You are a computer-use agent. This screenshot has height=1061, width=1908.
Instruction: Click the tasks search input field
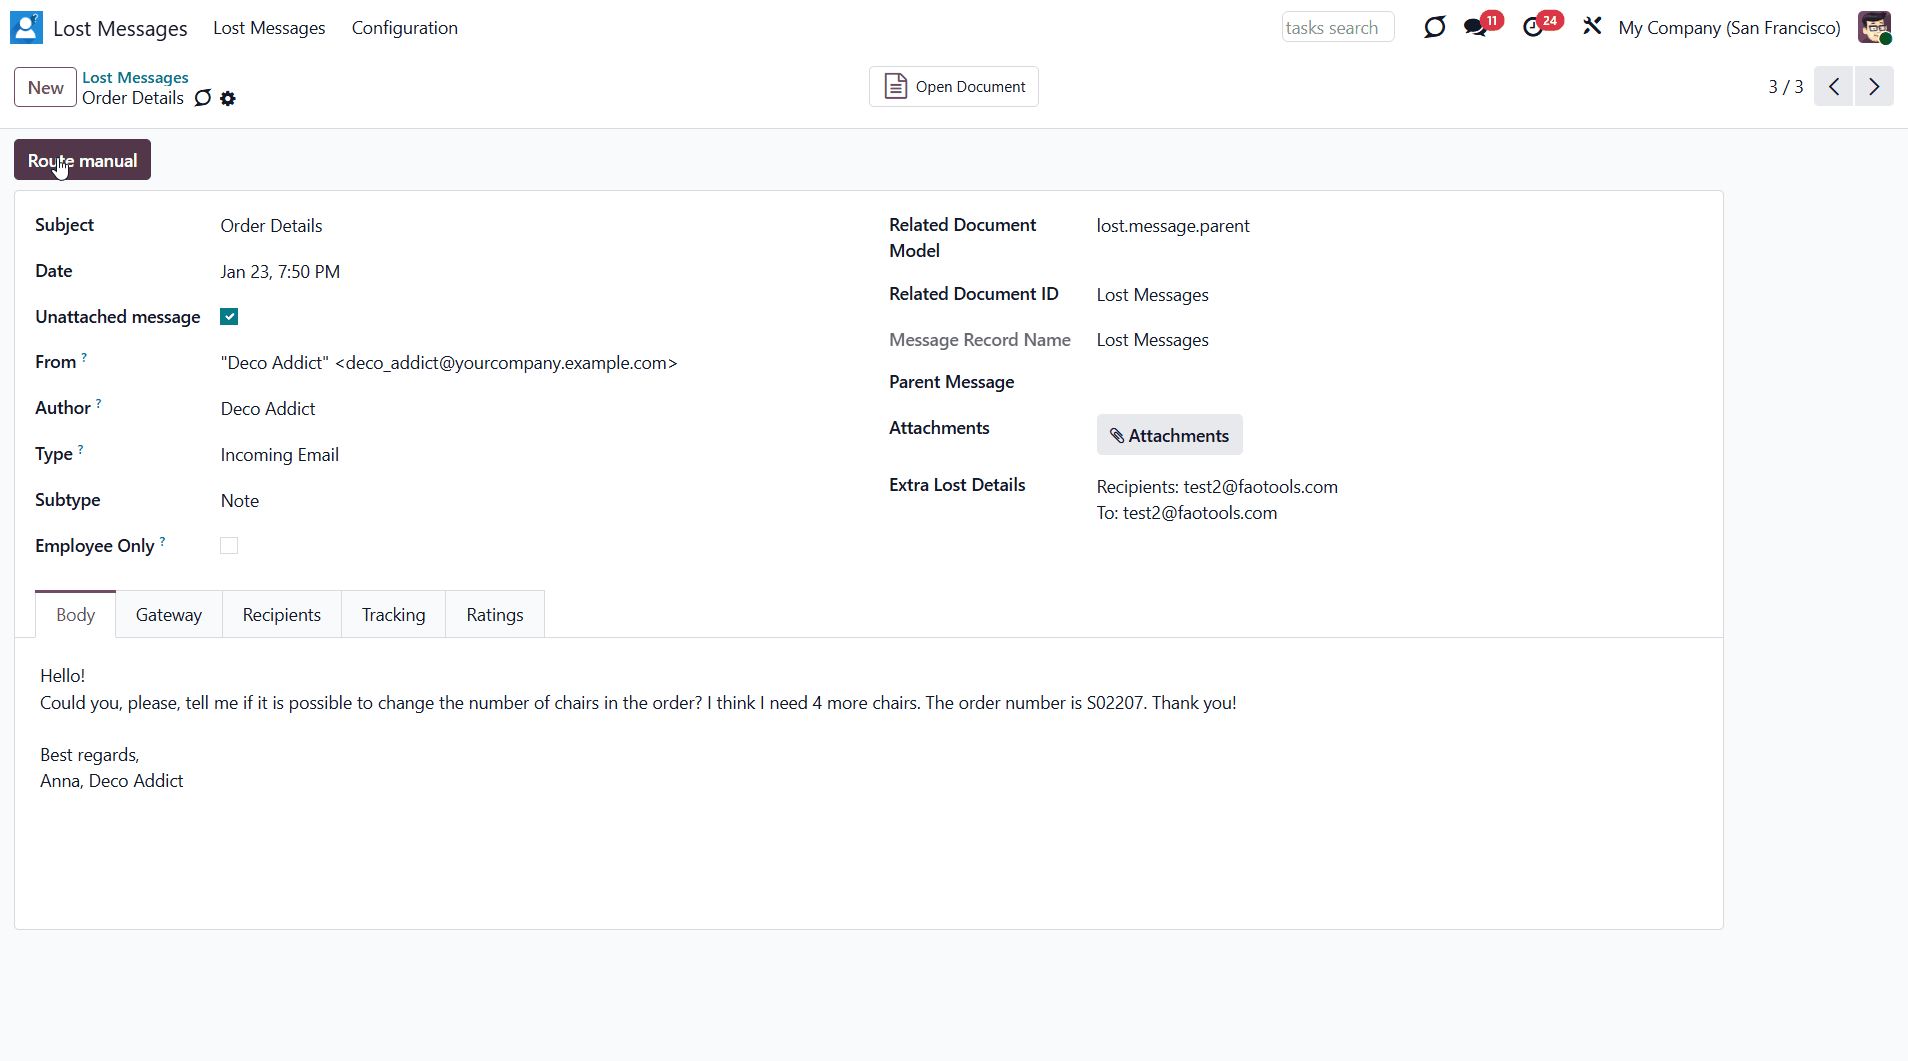[1337, 28]
